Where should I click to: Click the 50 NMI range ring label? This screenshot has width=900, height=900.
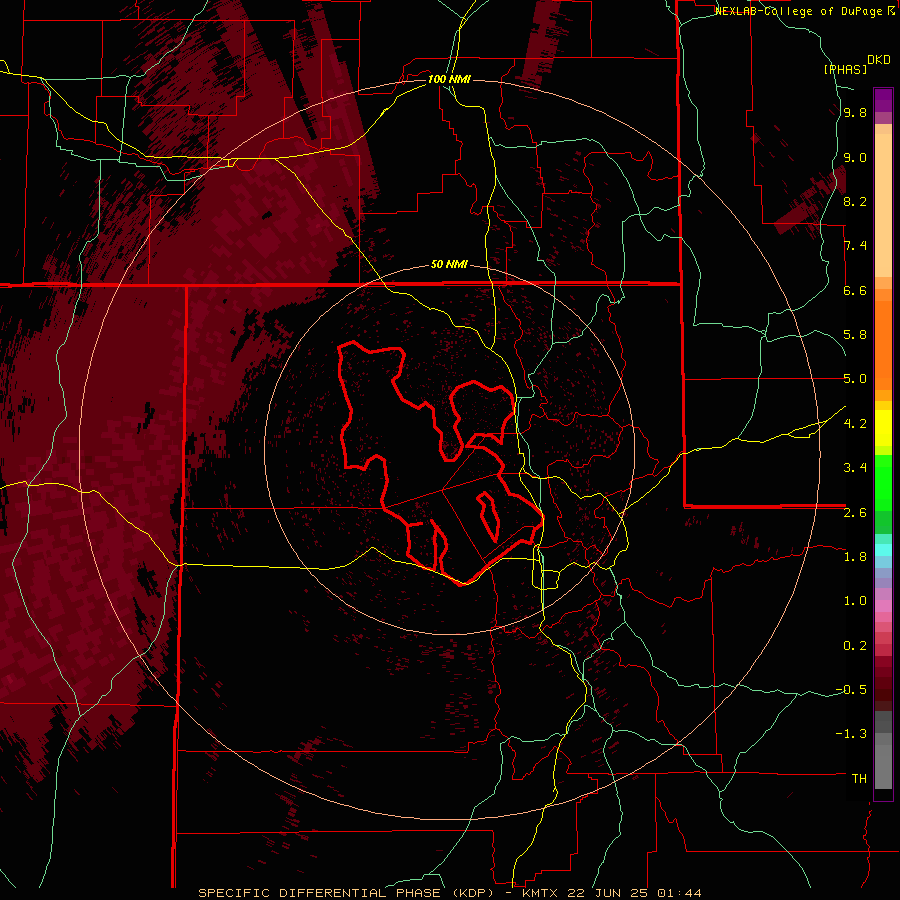pos(449,264)
